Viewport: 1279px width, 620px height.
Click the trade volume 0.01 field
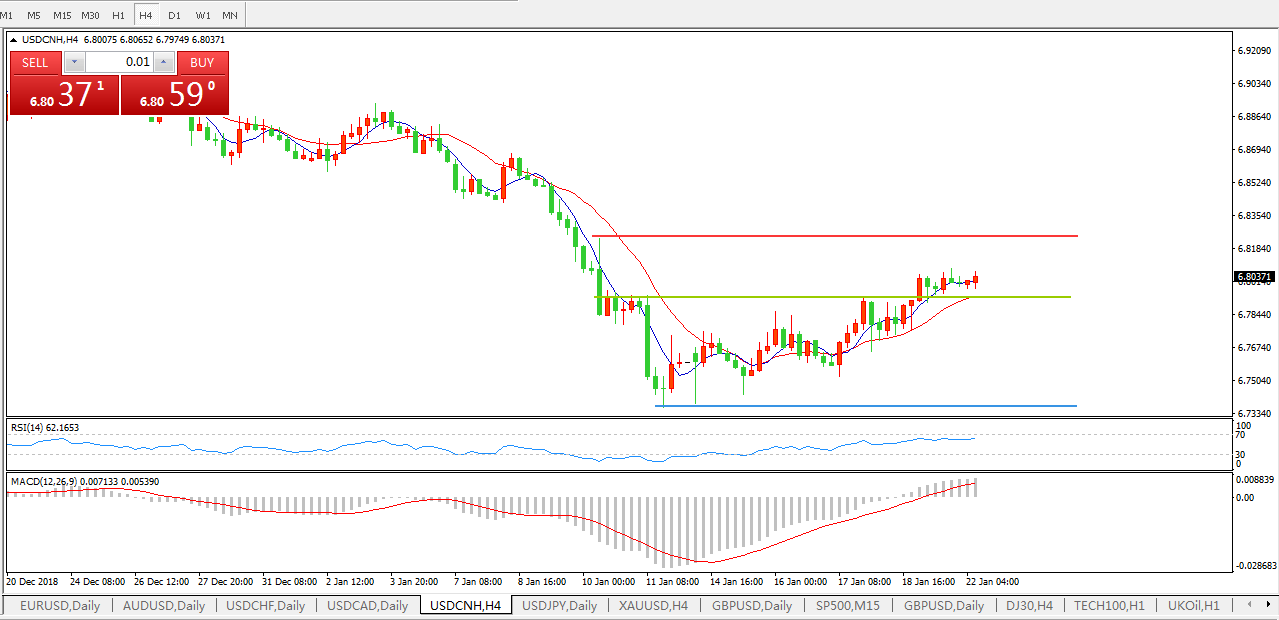119,62
